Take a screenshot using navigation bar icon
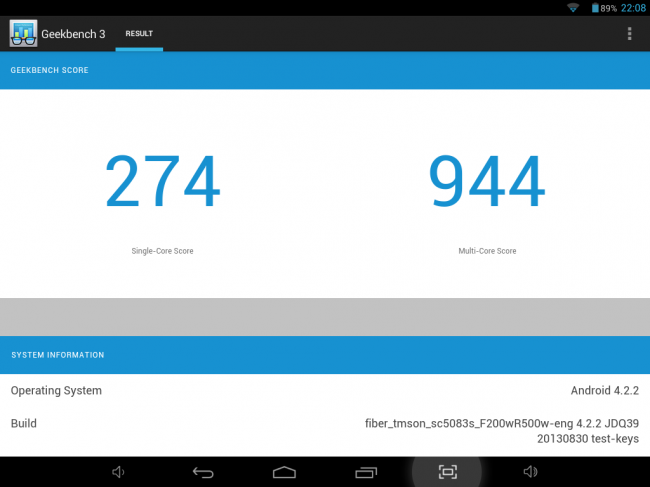This screenshot has height=487, width=650. coord(447,472)
